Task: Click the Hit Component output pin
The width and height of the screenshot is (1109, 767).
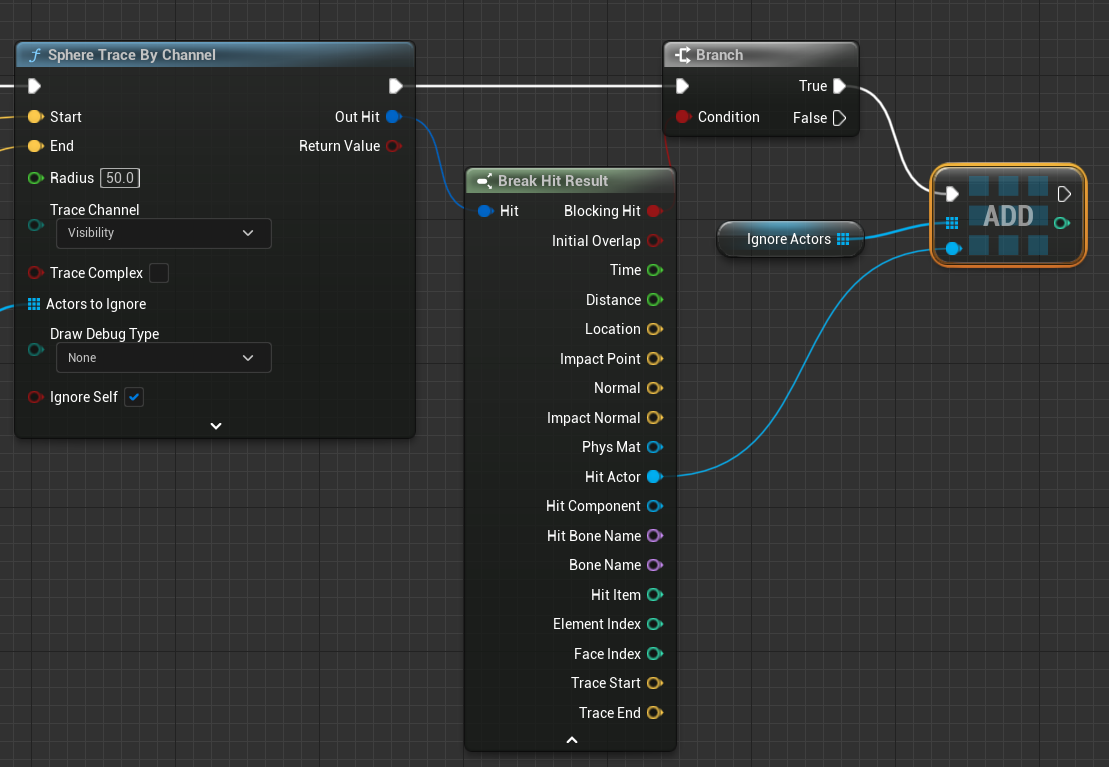Action: tap(654, 506)
